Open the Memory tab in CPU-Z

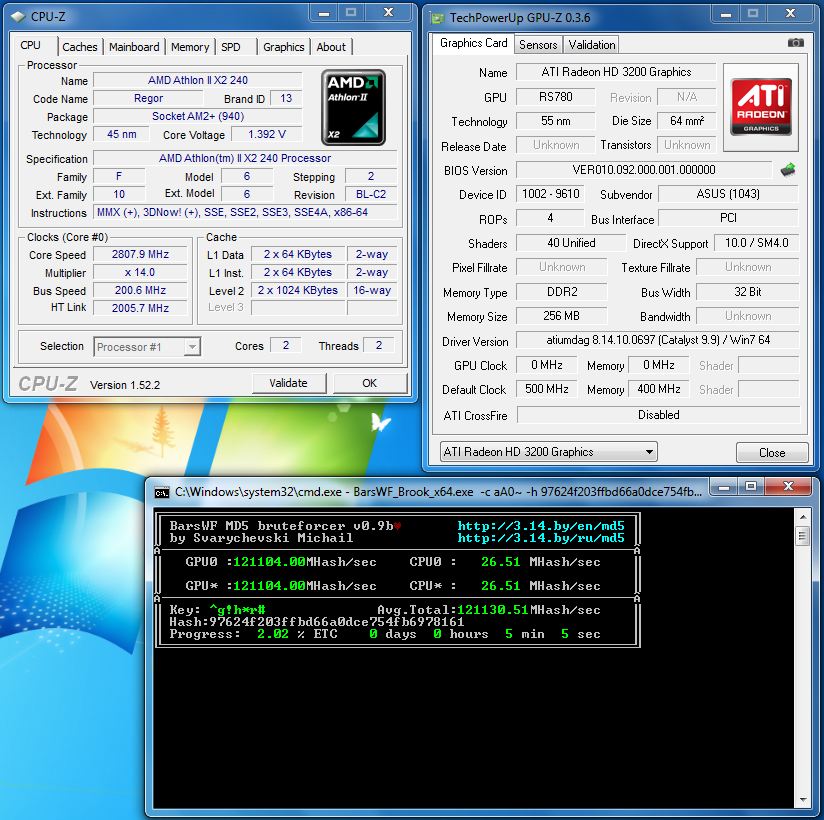click(x=190, y=47)
